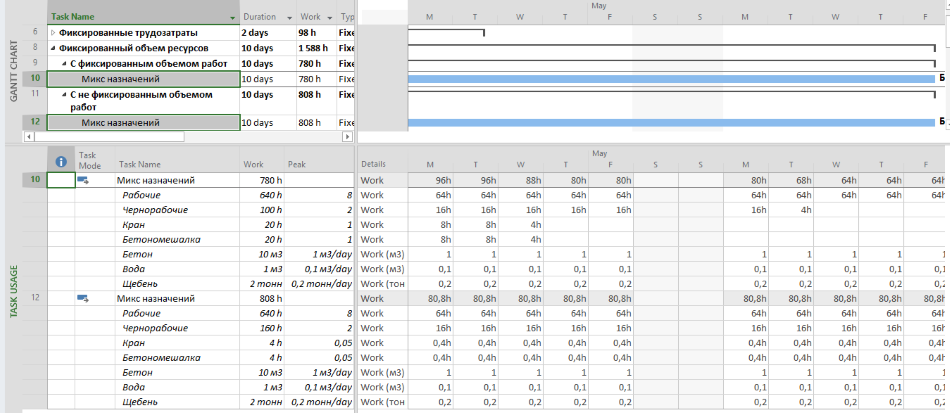Select the 88h timephased work cell
This screenshot has height=413, width=950.
coord(520,180)
